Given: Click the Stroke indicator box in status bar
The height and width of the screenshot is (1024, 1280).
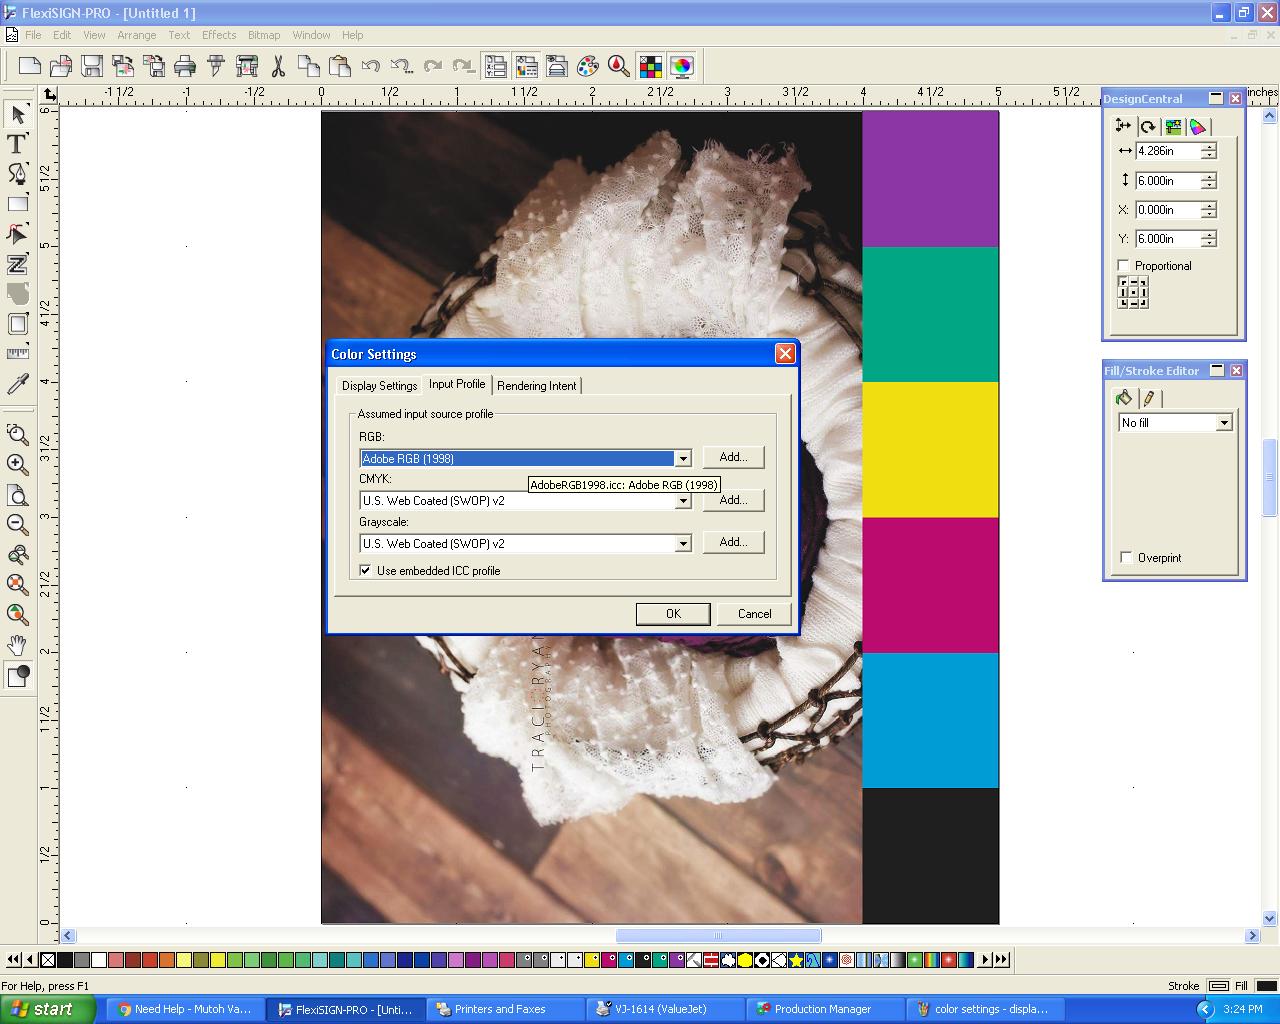Looking at the screenshot, I should pos(1219,986).
